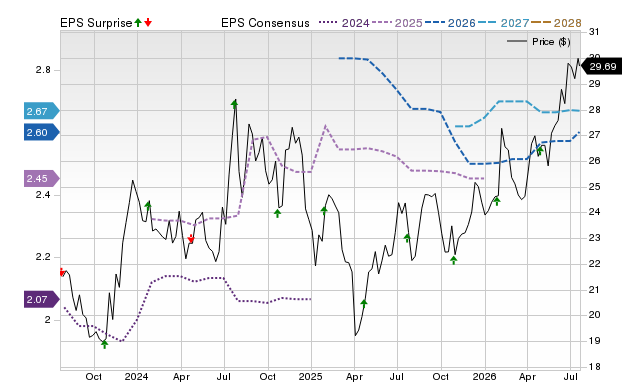Click the 2.07 consensus value tag
This screenshot has height=382, width=640.
pos(42,300)
